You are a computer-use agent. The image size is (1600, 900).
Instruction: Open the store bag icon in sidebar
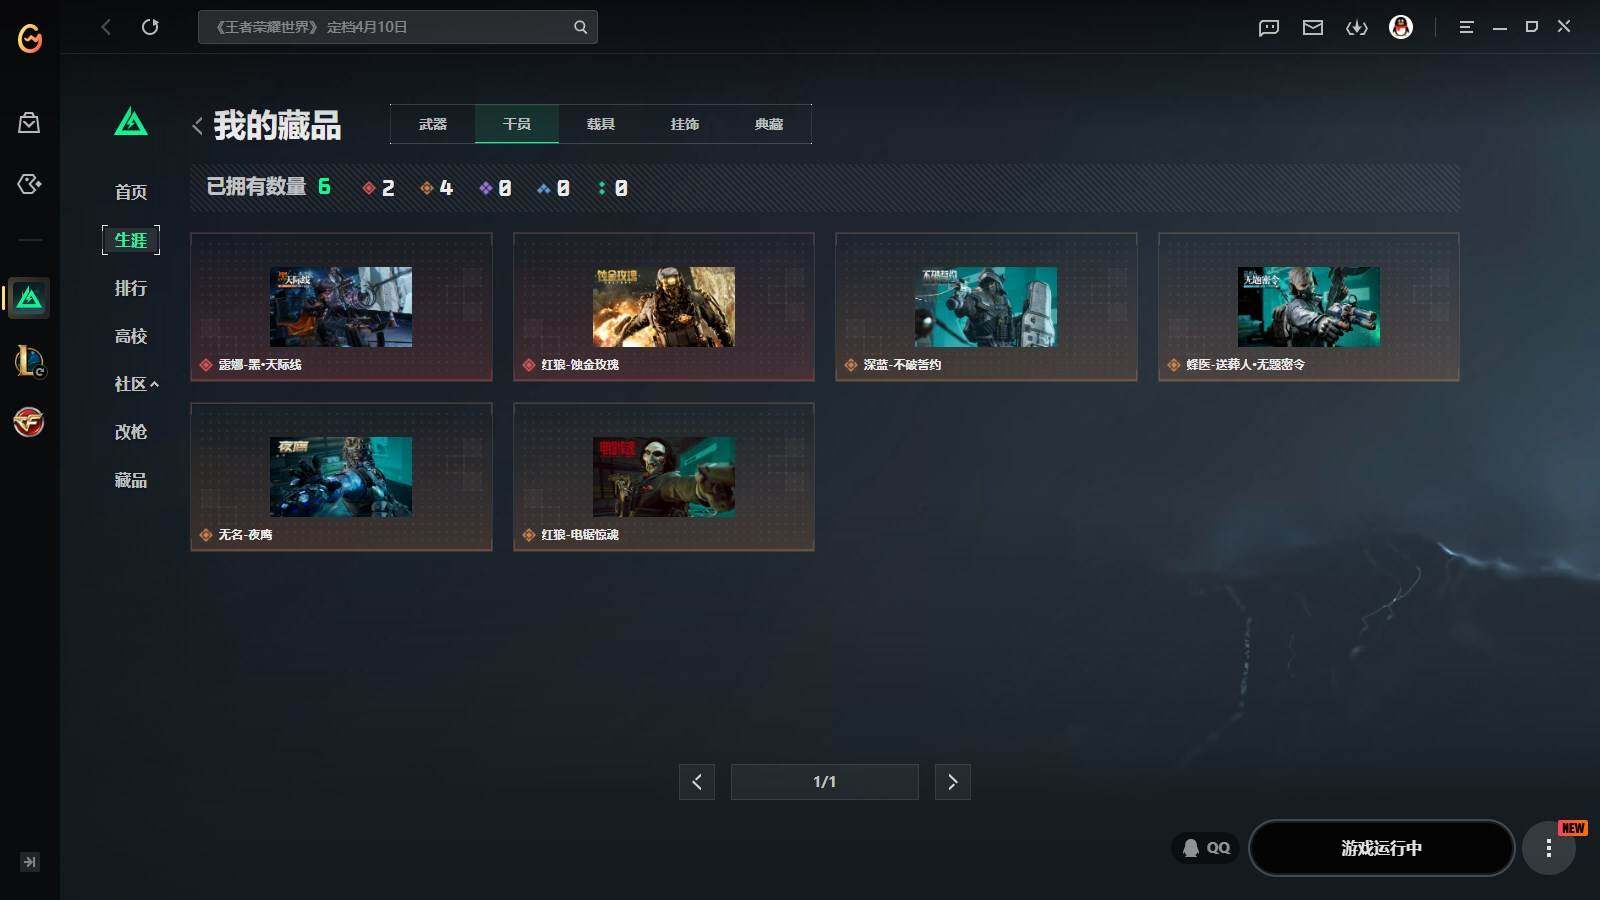tap(29, 123)
